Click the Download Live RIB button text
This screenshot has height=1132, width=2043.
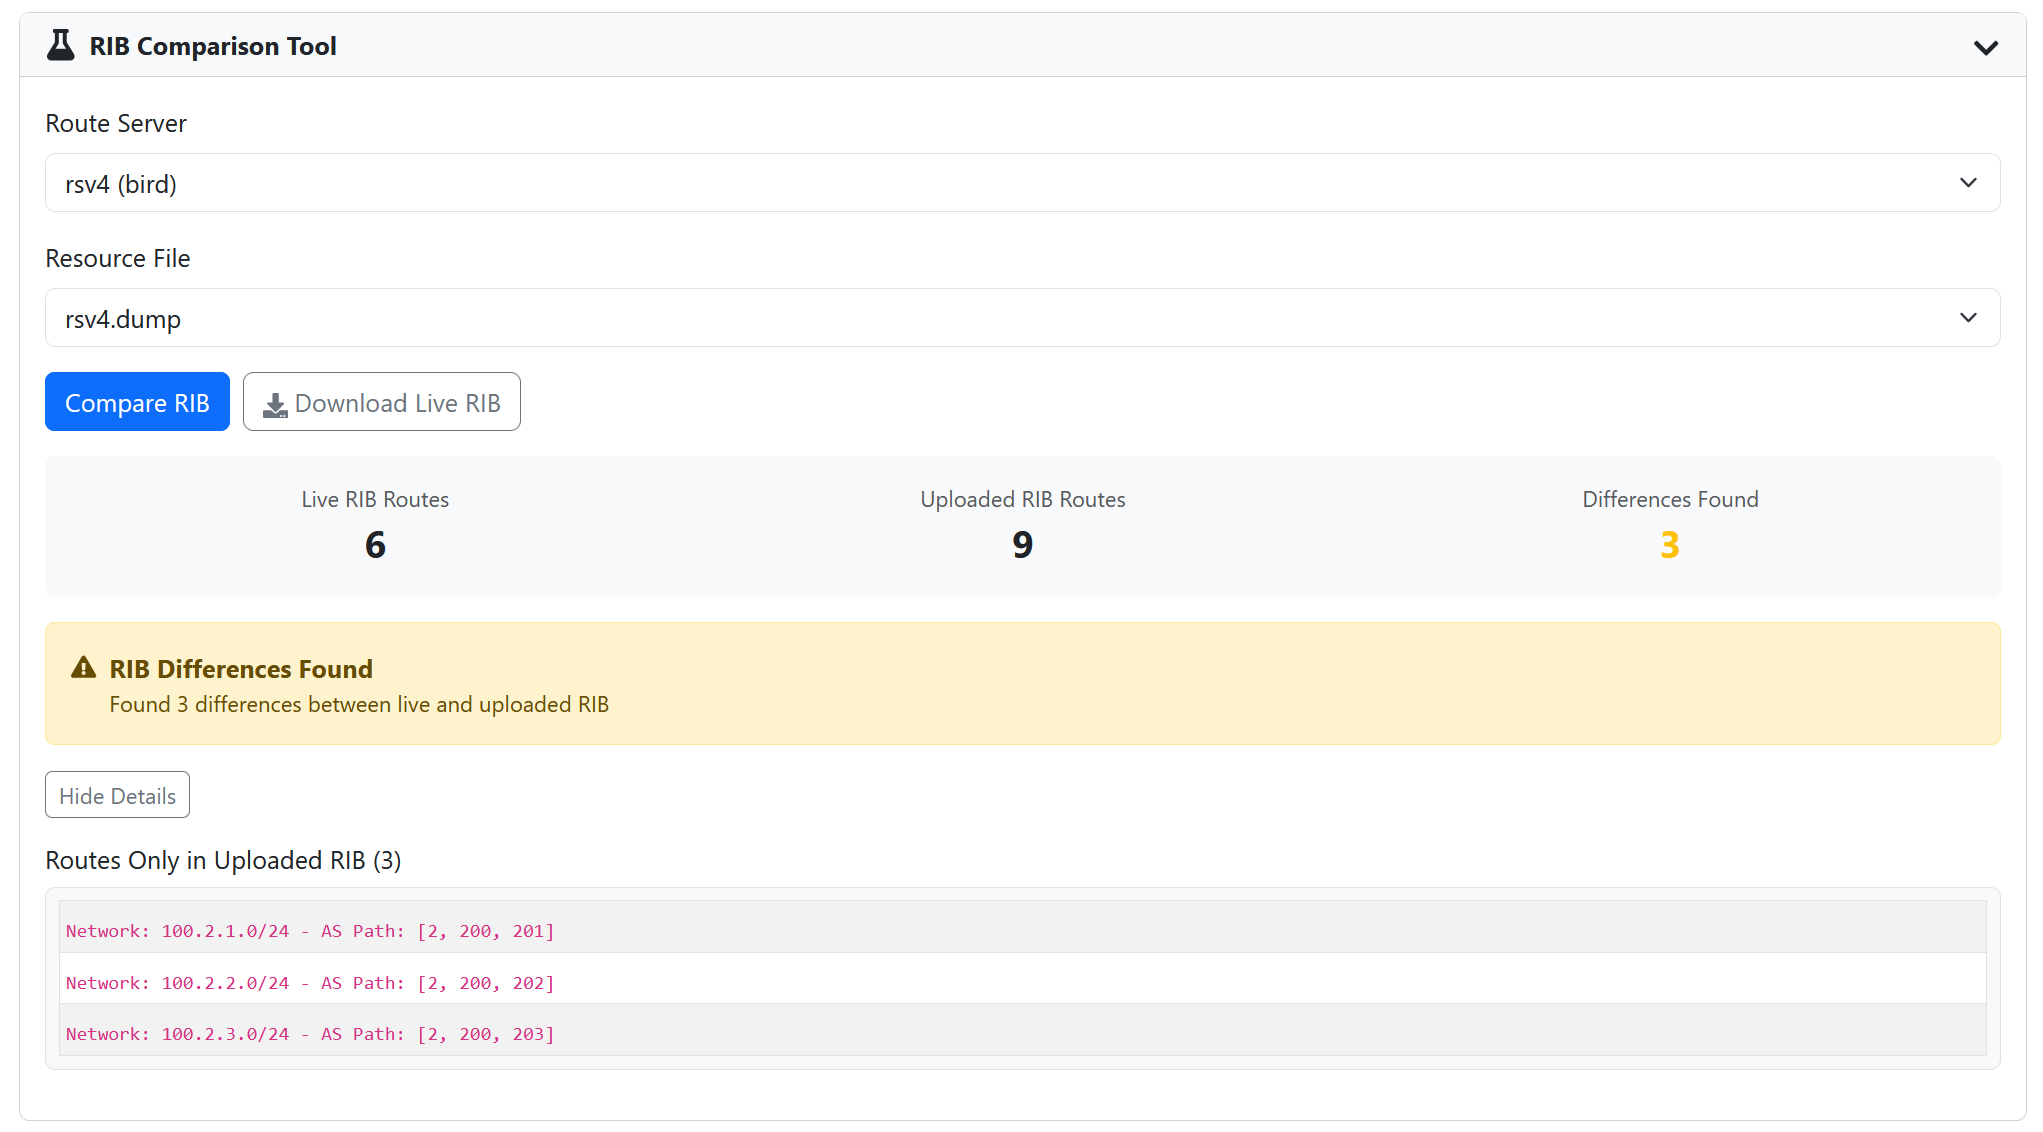(x=397, y=403)
